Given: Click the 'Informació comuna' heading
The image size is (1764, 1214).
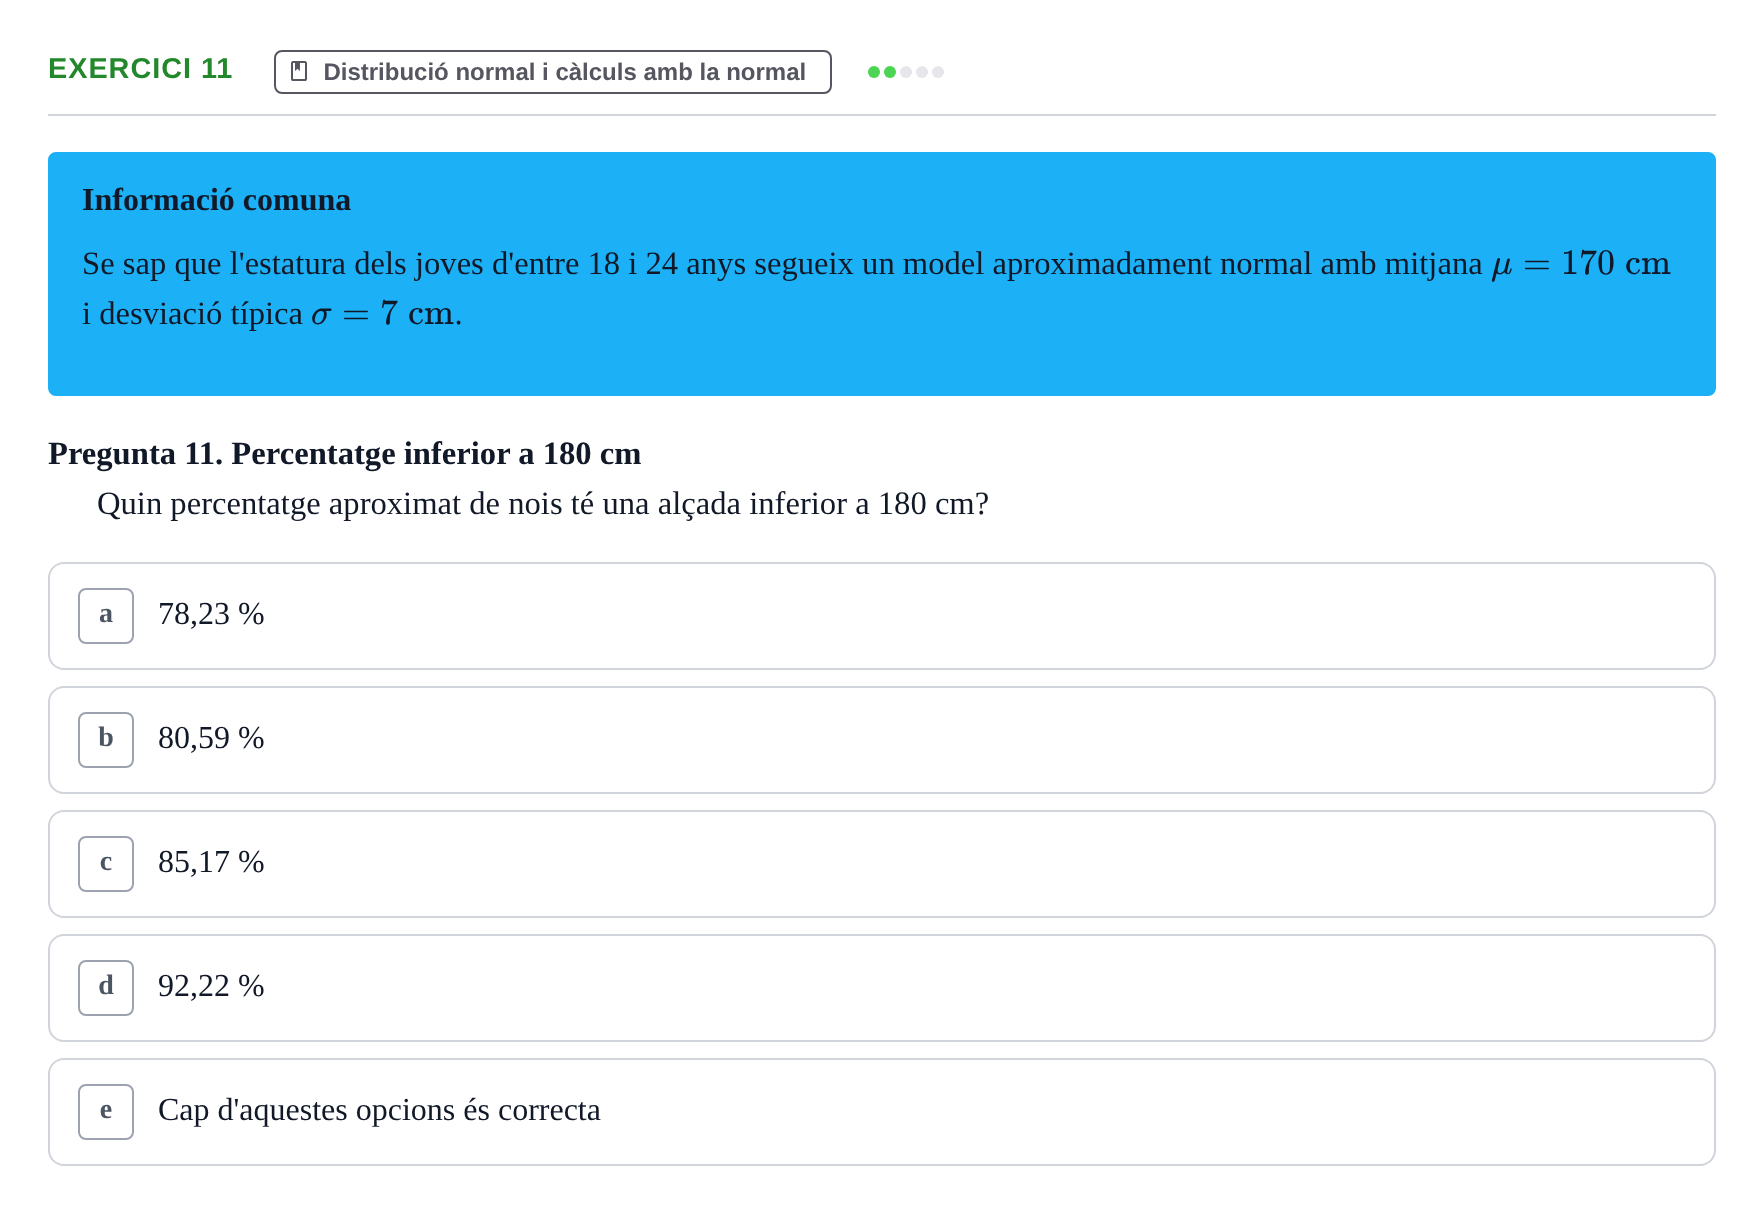Looking at the screenshot, I should point(216,200).
